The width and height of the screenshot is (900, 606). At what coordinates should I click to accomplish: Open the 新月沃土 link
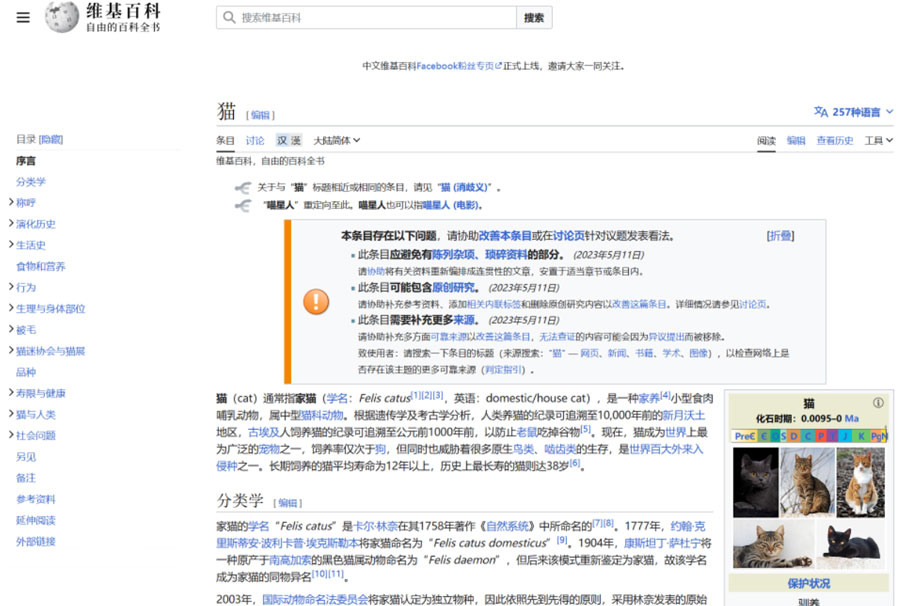[684, 415]
